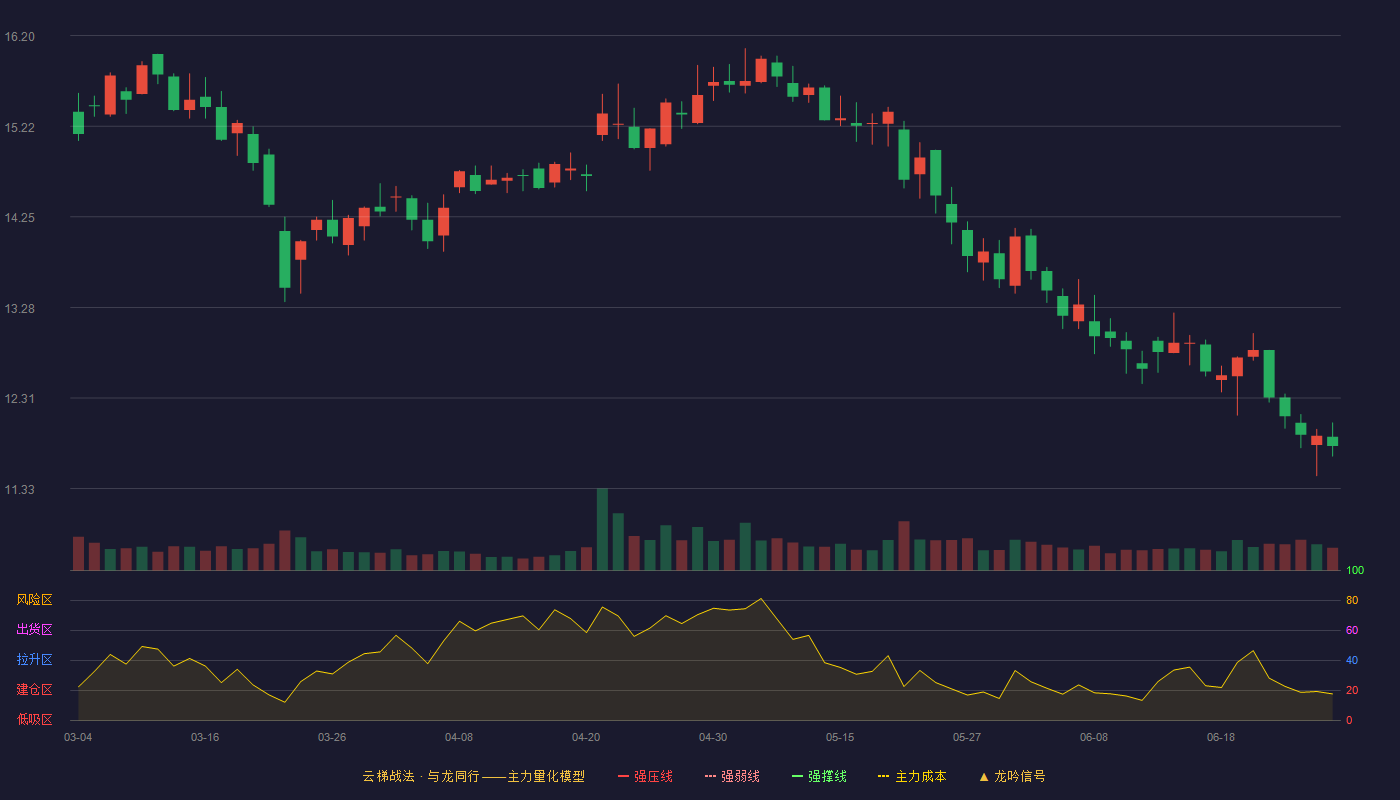The height and width of the screenshot is (800, 1400).
Task: Select the 出货区 zone label
Action: coord(34,630)
